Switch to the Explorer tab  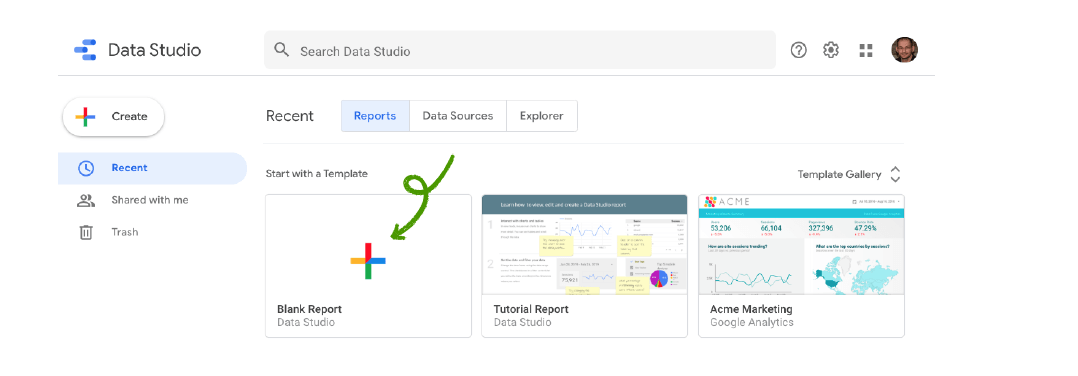(542, 115)
